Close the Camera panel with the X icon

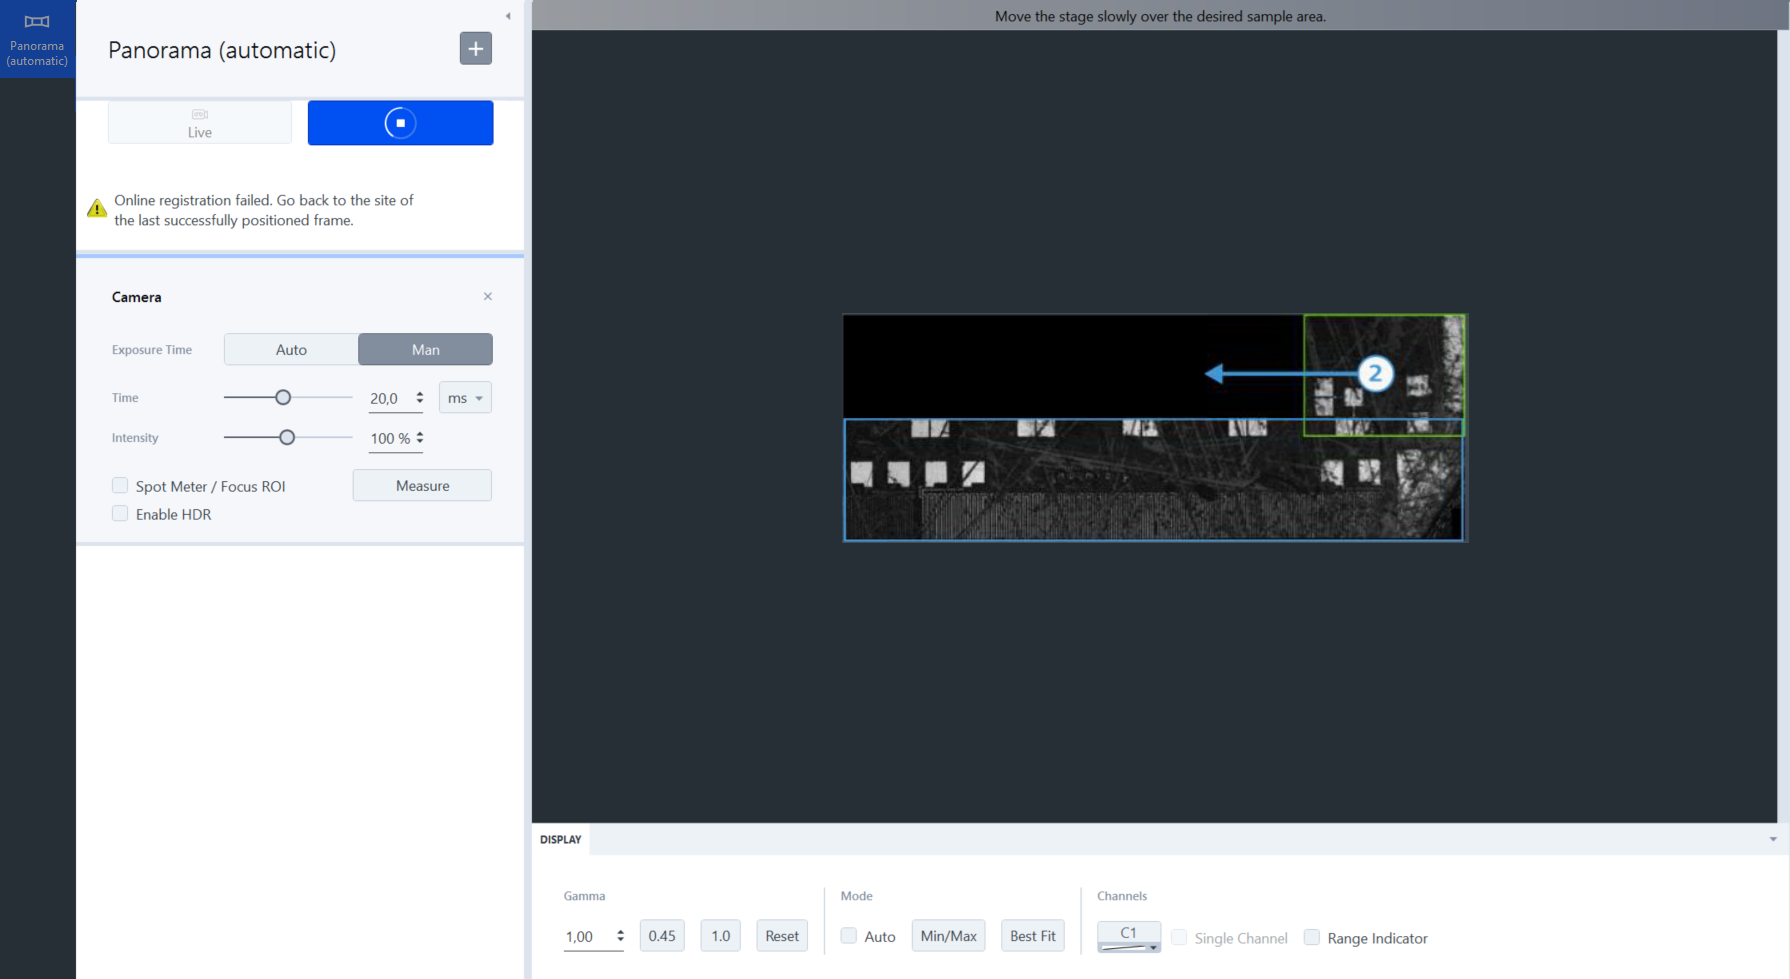(487, 296)
